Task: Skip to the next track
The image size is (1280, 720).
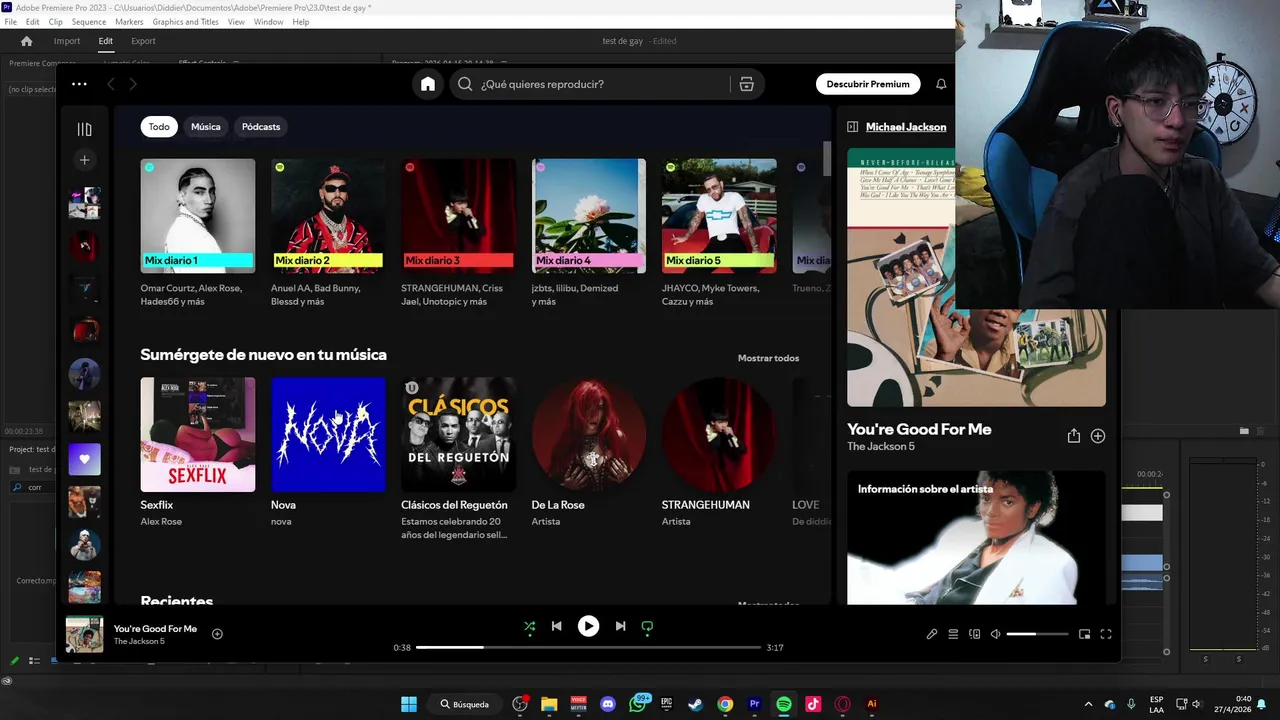Action: click(x=620, y=626)
